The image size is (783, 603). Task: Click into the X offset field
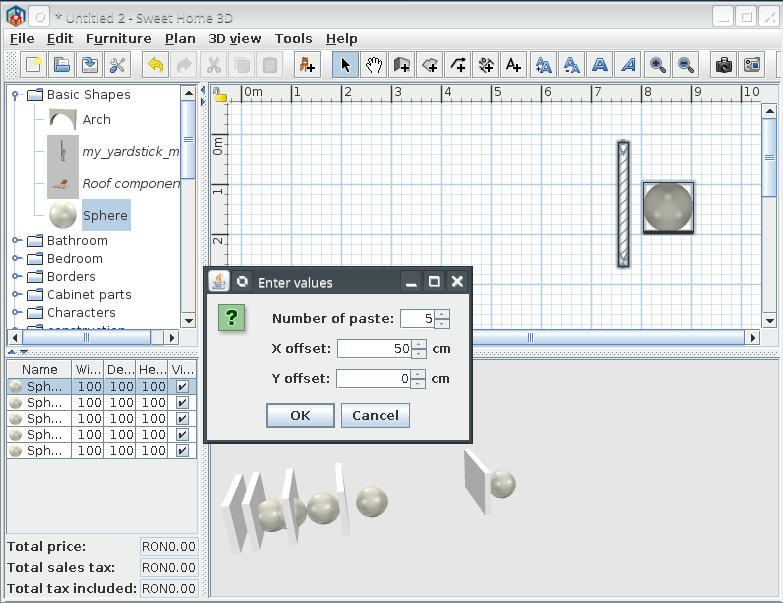point(375,349)
